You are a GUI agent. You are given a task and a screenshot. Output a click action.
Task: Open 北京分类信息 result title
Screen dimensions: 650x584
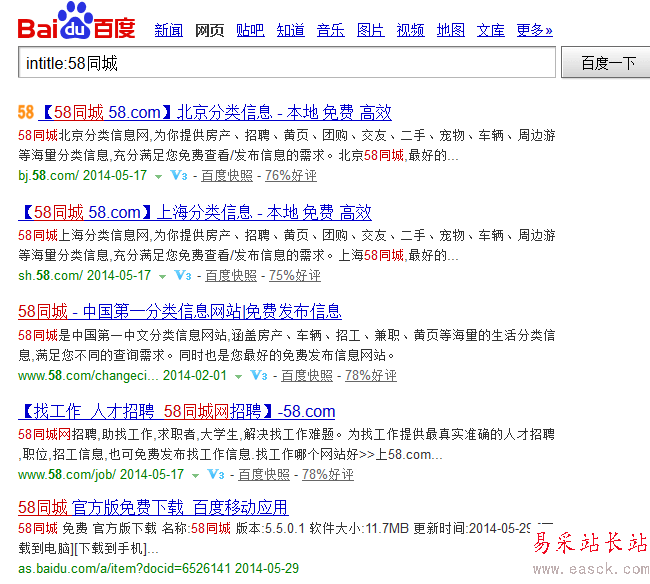pyautogui.click(x=215, y=112)
